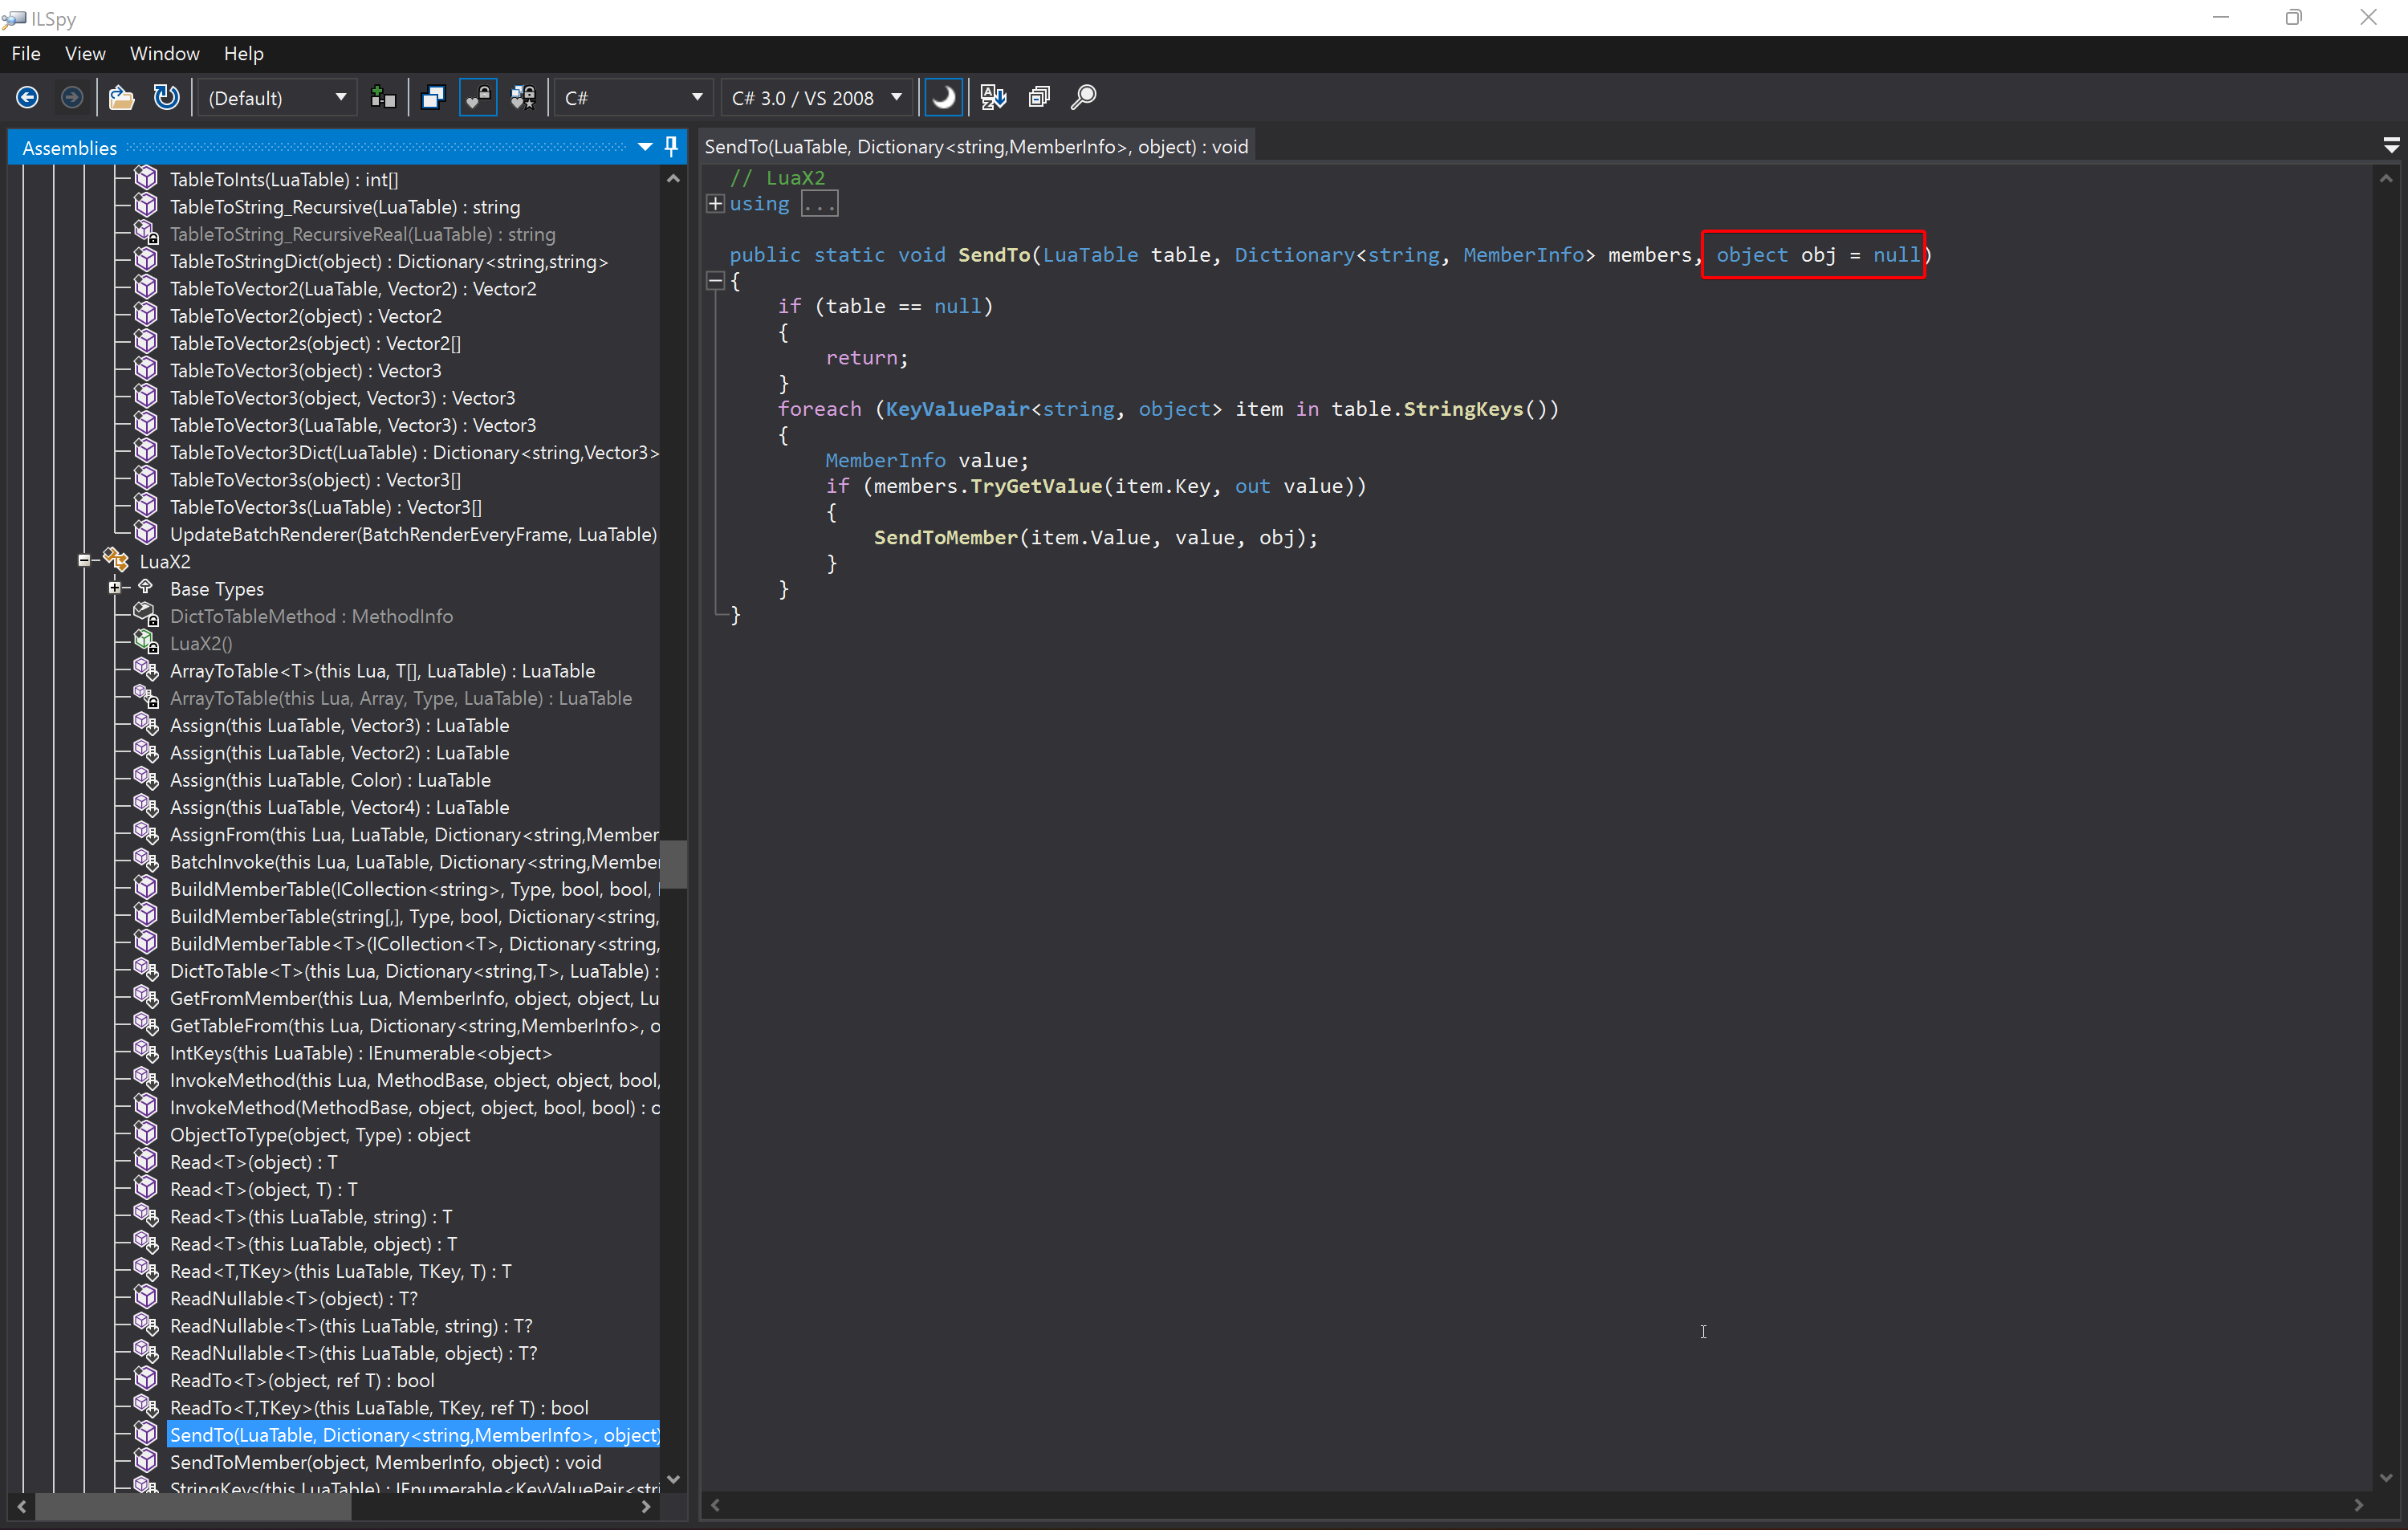Toggle dark theme with the moon icon
Screen dimensions: 2408x1530
coord(943,97)
